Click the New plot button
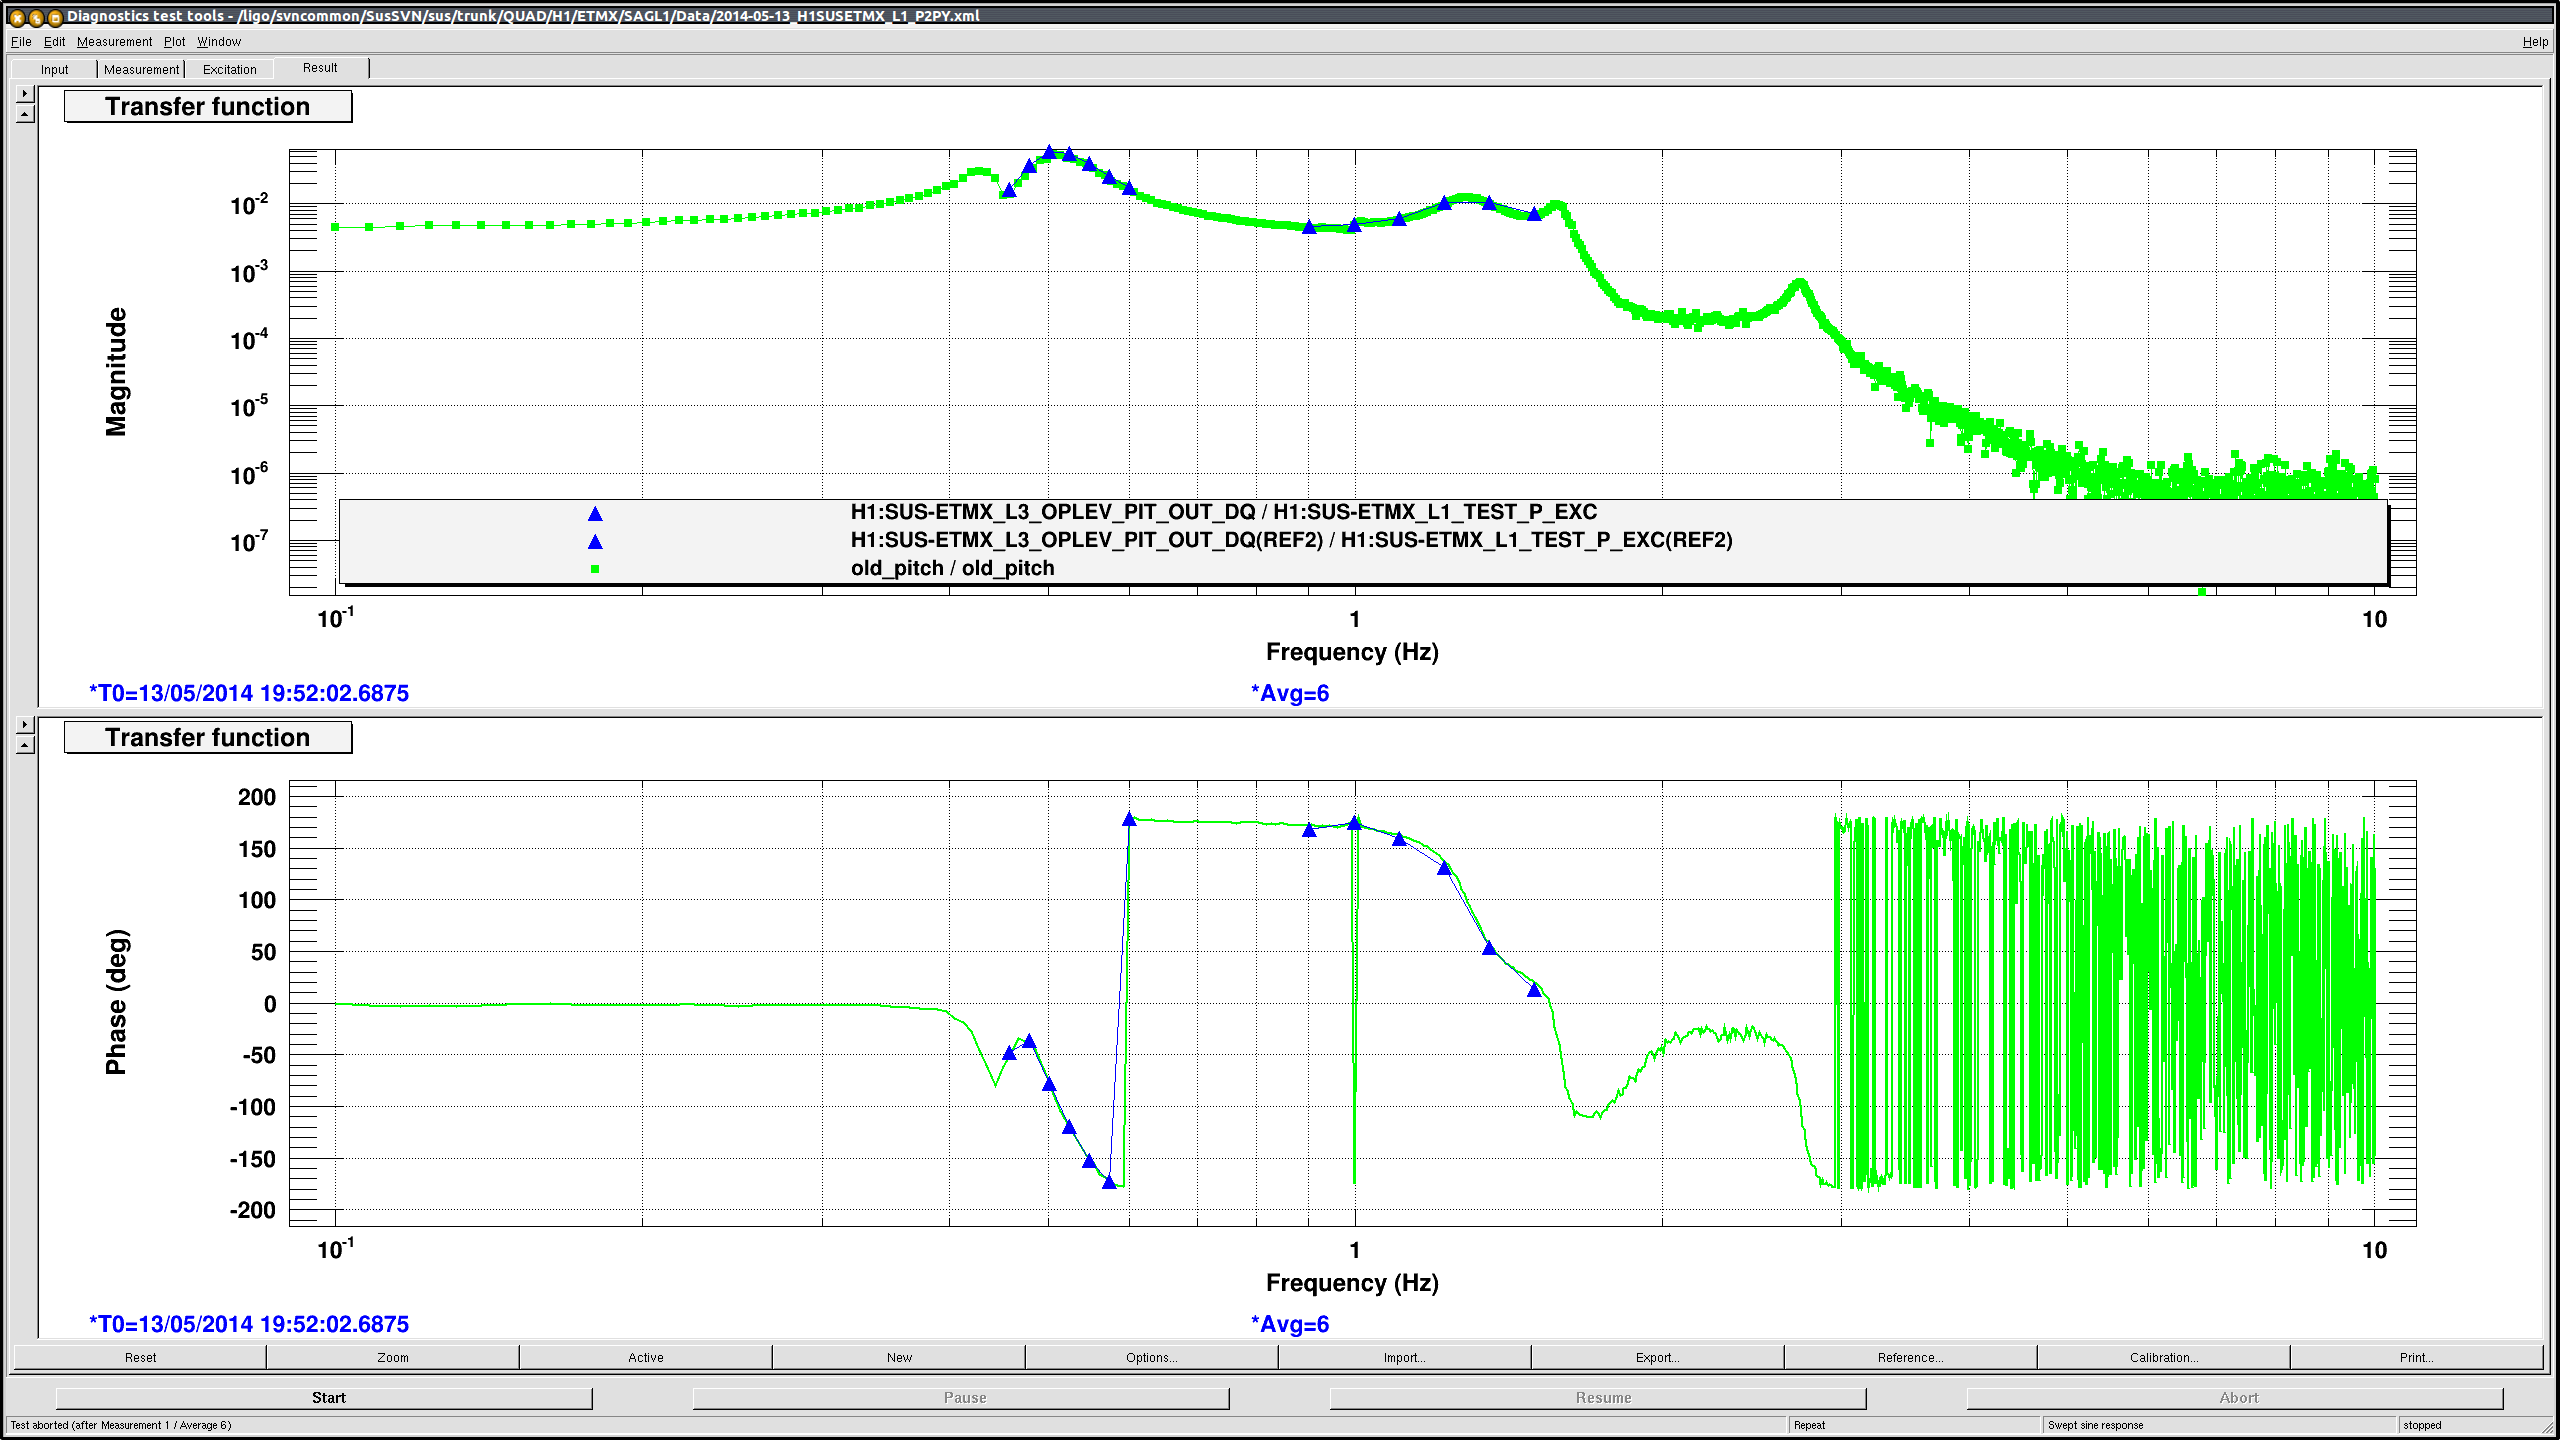Image resolution: width=2560 pixels, height=1440 pixels. (899, 1357)
